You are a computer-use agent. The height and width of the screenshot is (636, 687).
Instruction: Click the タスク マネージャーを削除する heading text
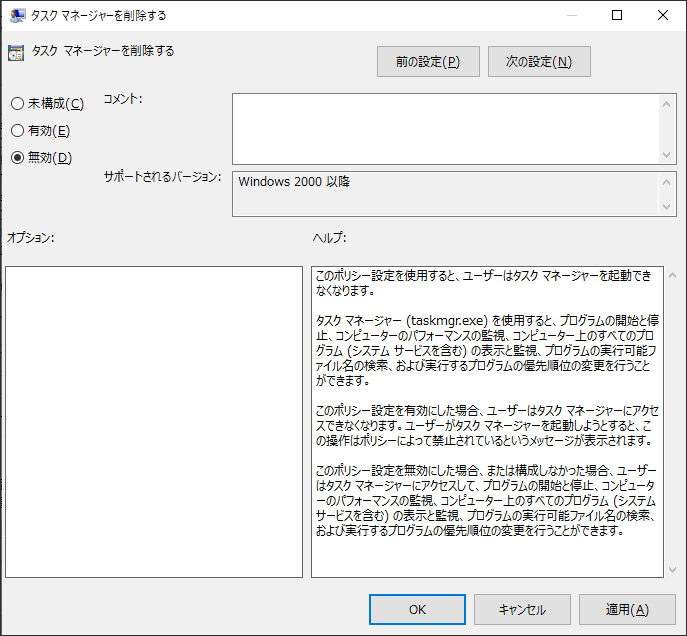click(x=103, y=51)
